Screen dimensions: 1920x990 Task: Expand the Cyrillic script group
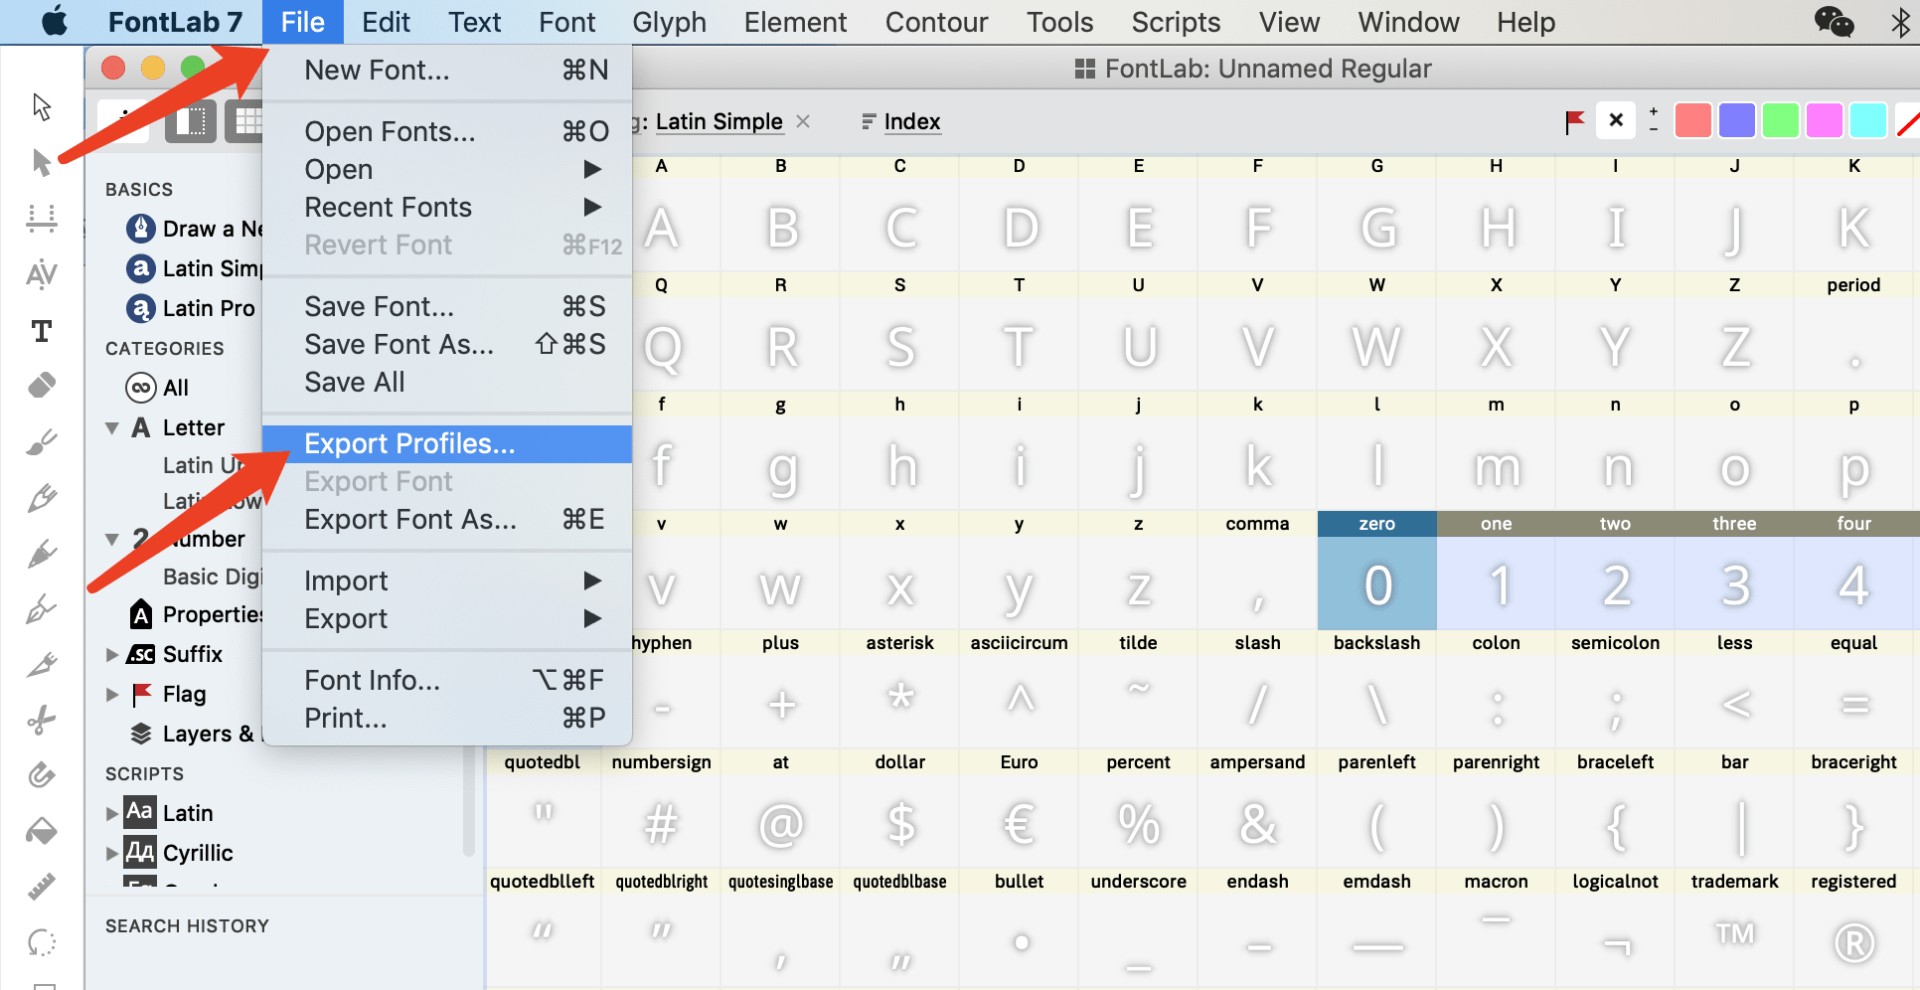click(112, 854)
